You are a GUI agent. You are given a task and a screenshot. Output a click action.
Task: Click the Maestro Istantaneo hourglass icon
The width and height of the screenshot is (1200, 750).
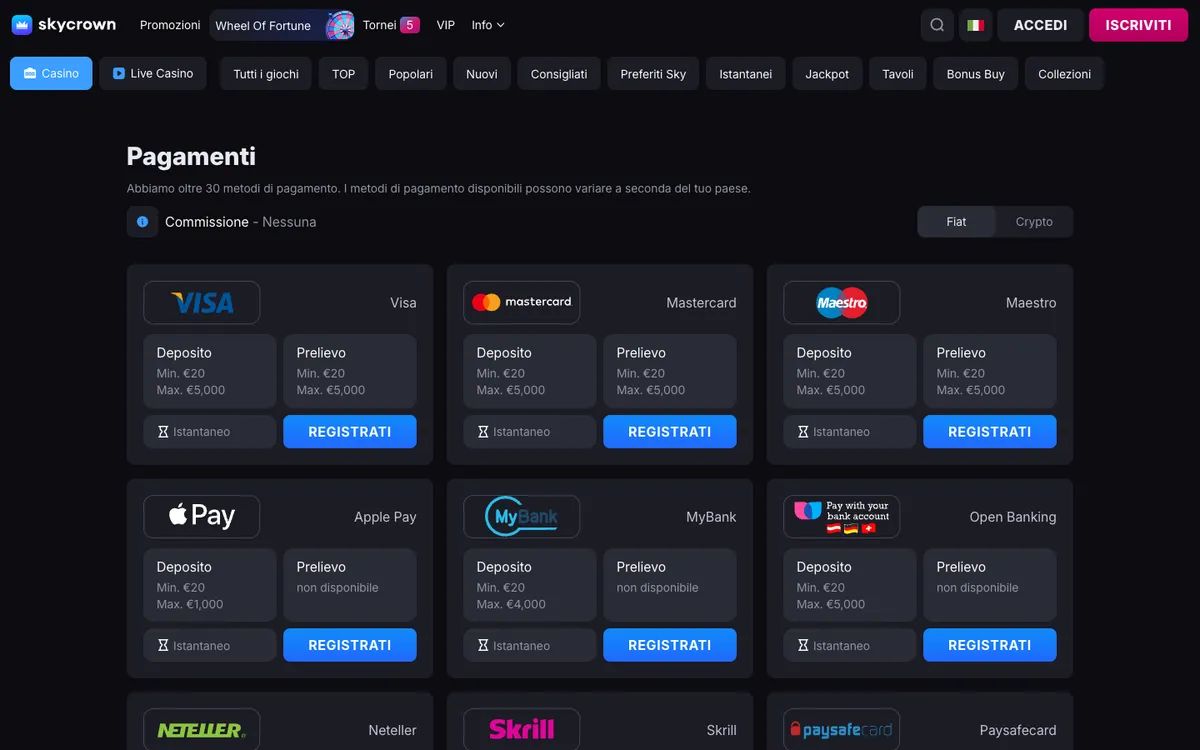pos(803,432)
